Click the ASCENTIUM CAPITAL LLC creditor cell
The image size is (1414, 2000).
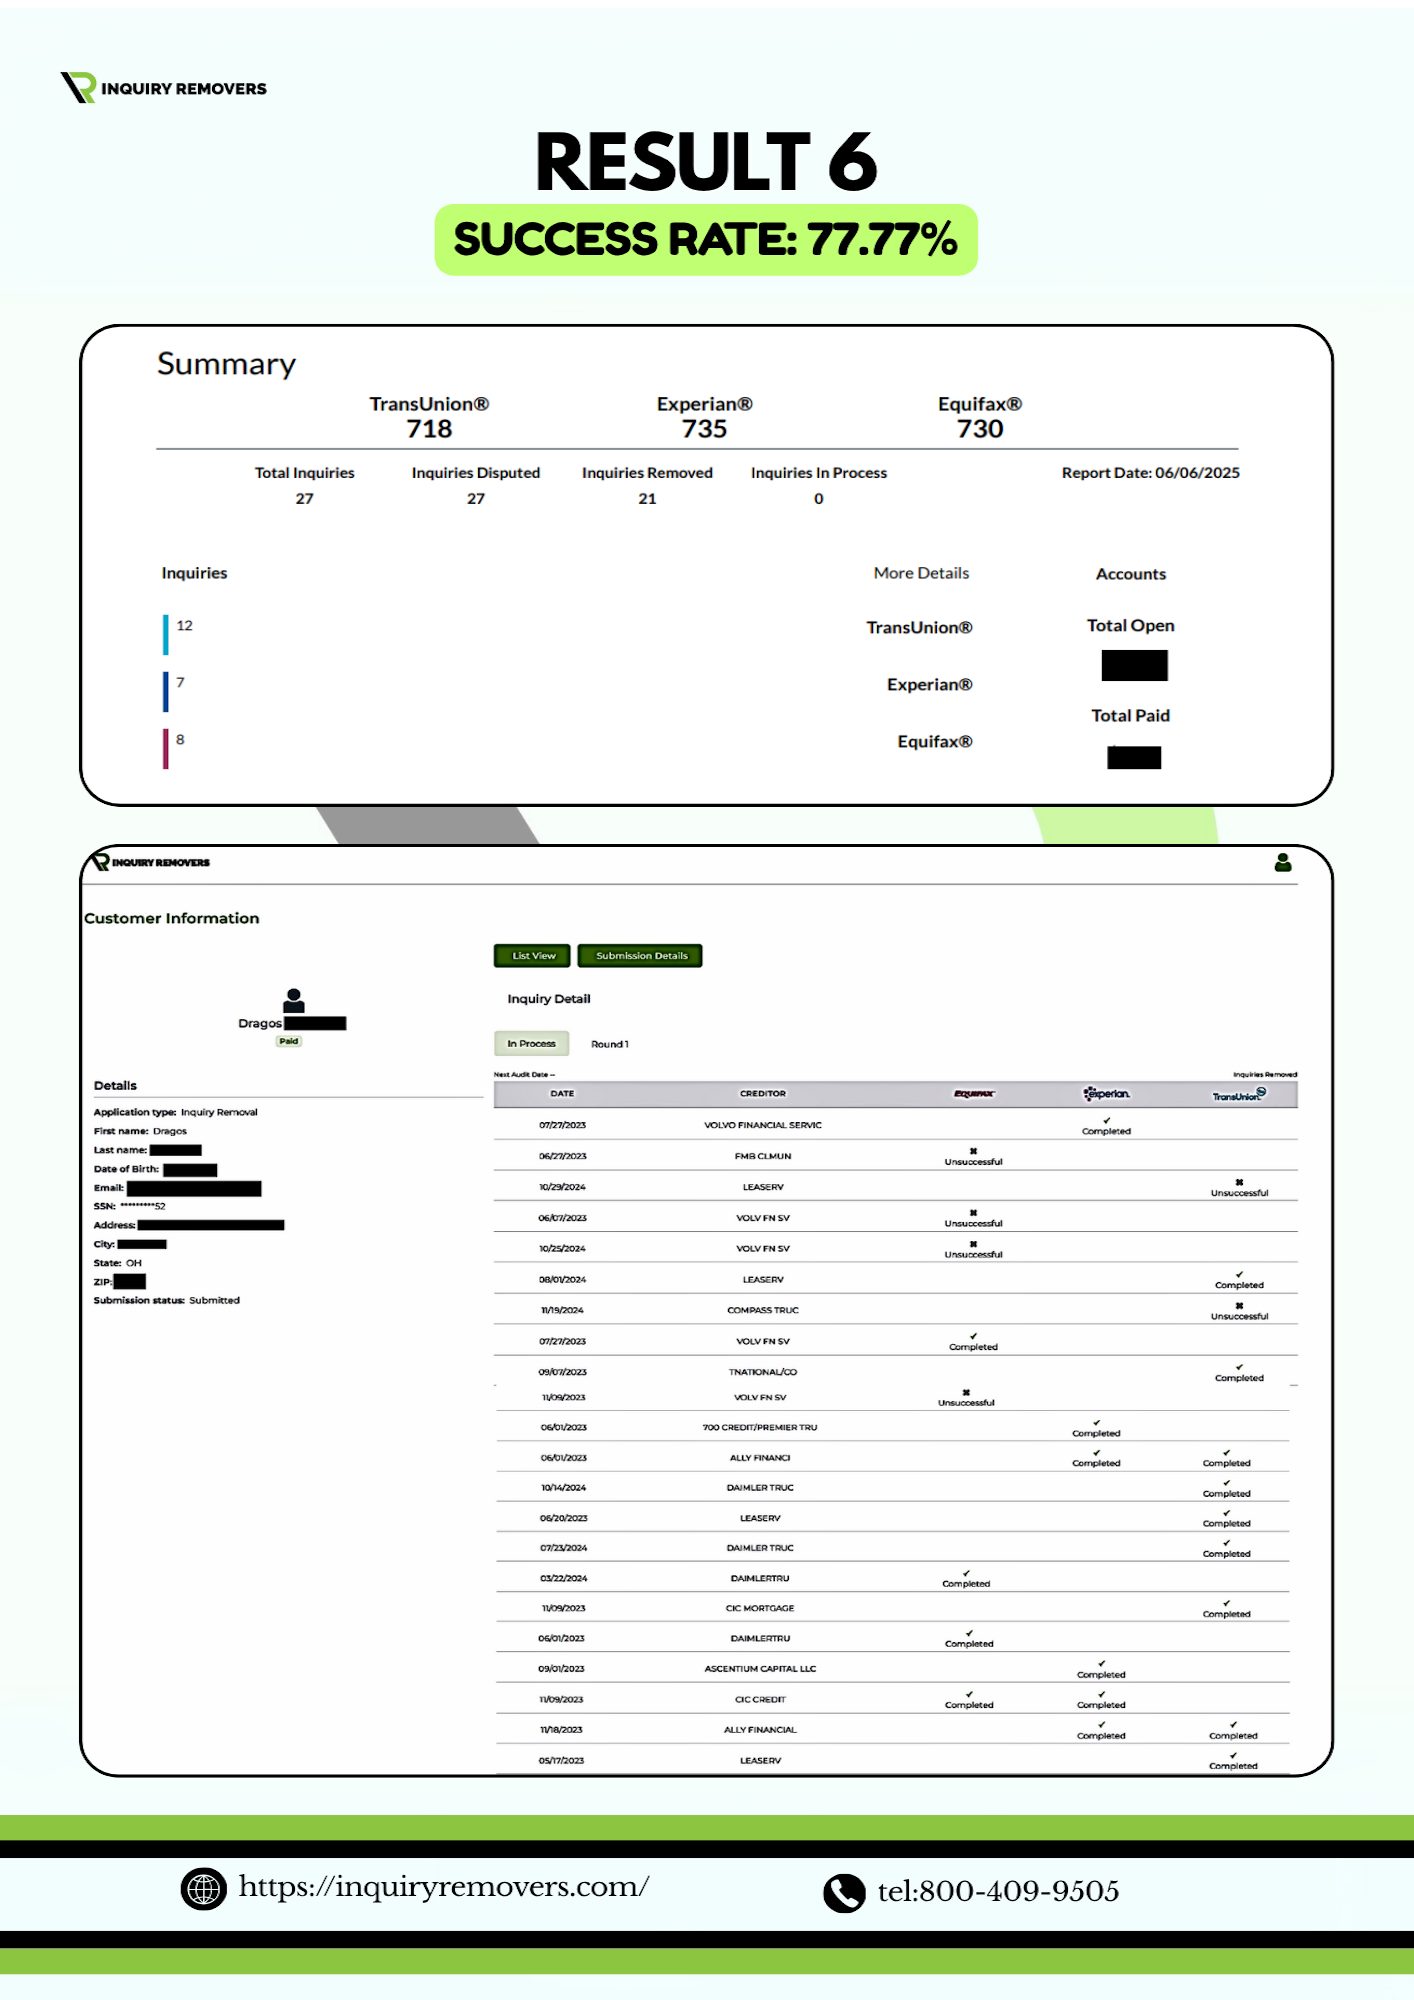[x=760, y=1669]
